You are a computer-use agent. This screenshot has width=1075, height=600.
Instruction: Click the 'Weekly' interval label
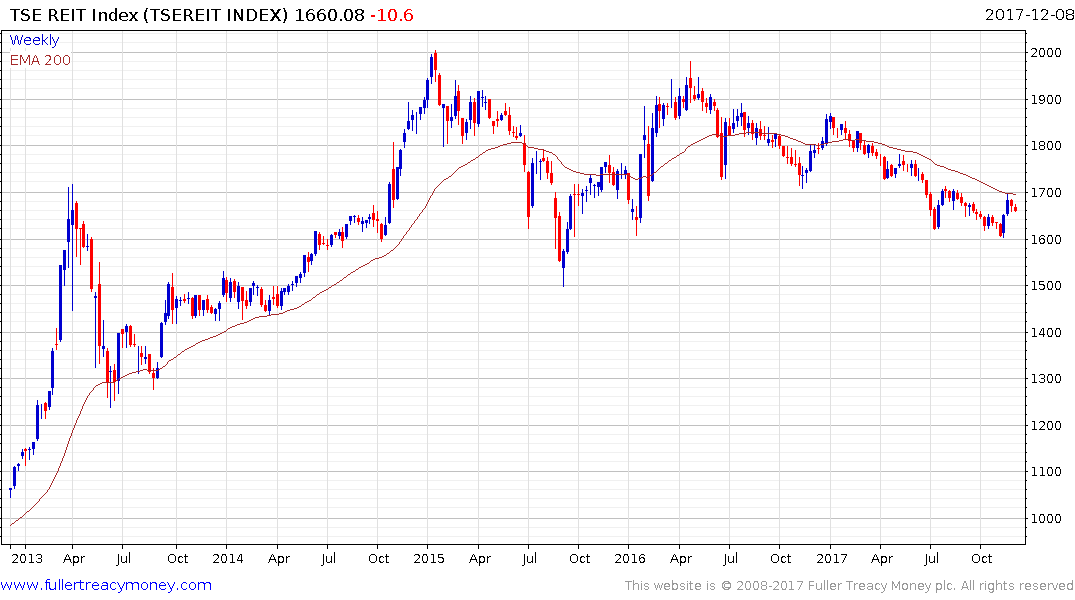click(x=34, y=40)
